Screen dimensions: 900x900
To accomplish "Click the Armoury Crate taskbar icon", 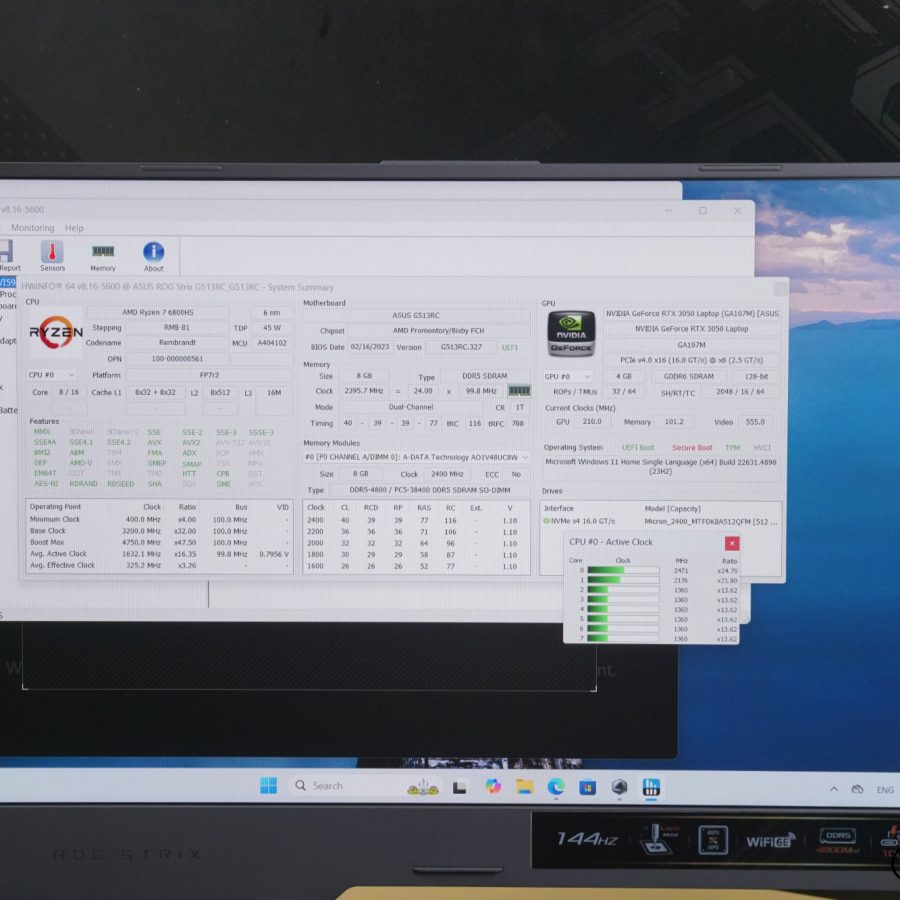I will tap(619, 787).
